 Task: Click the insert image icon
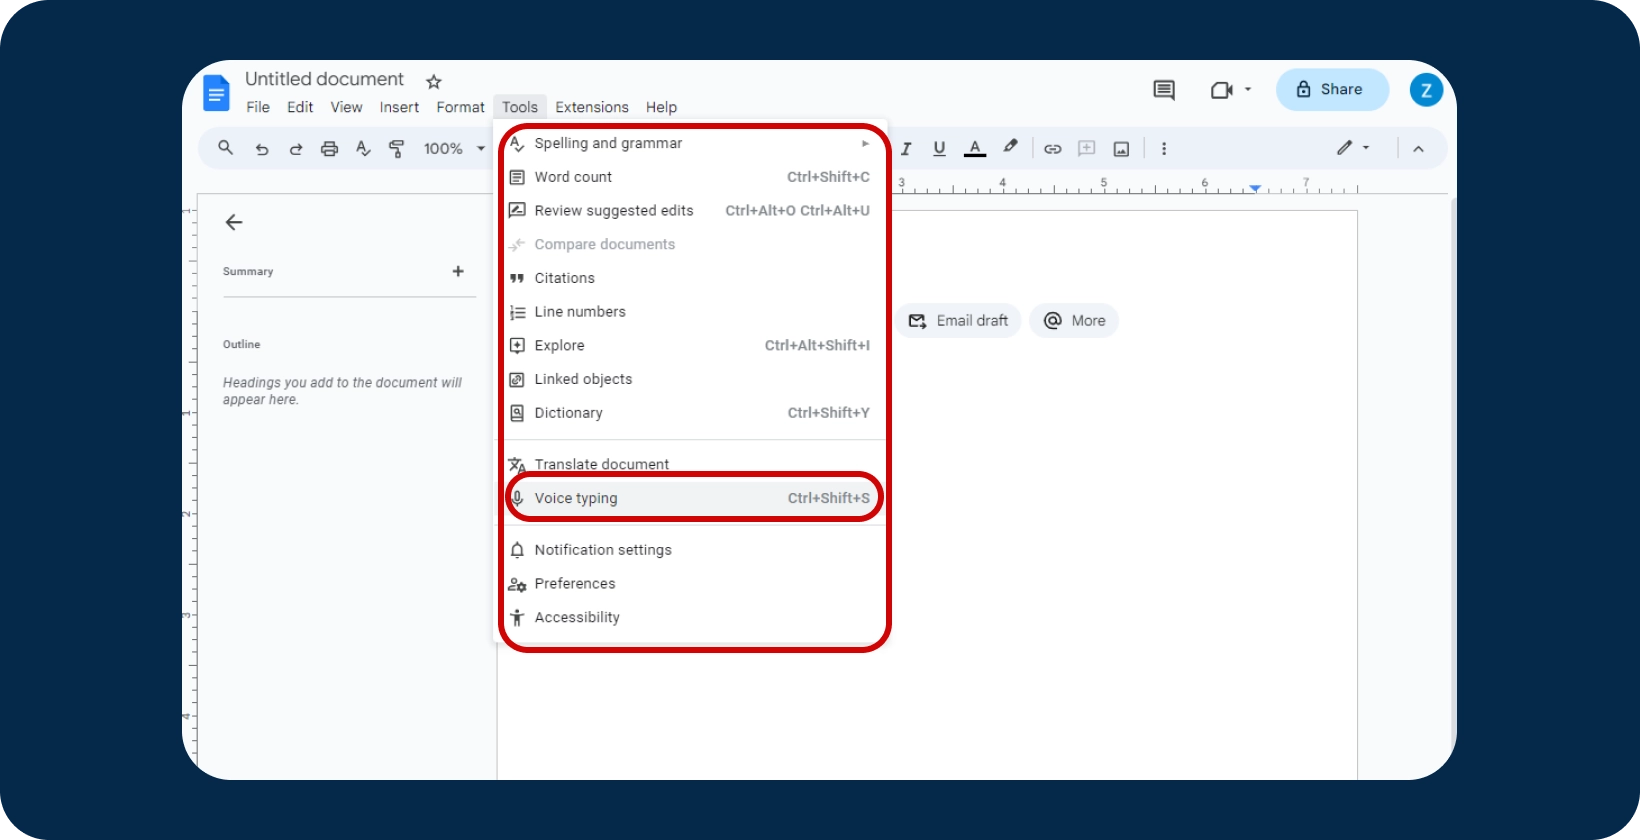pos(1122,149)
